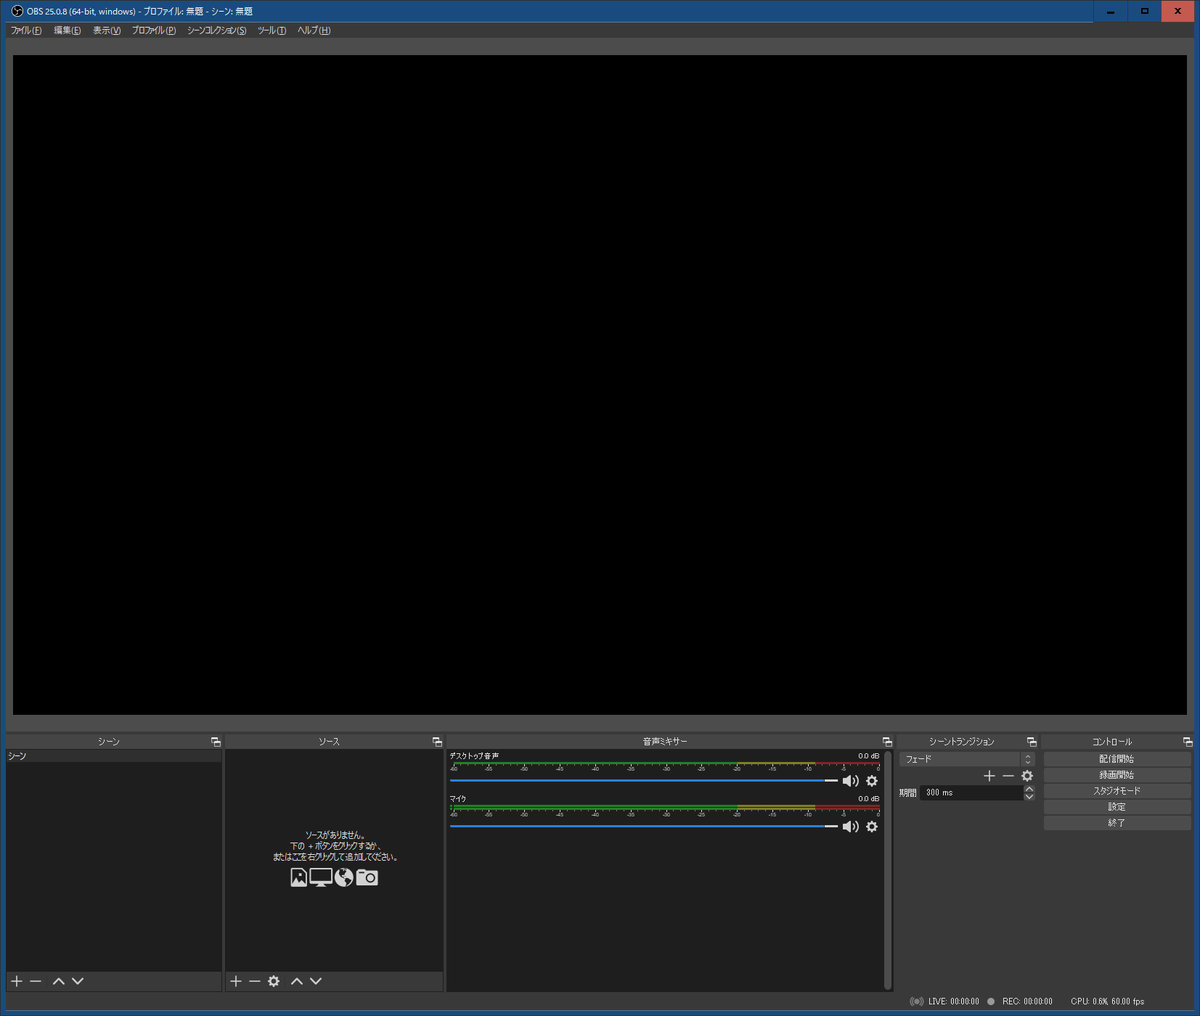Undock the シーン panel

215,742
